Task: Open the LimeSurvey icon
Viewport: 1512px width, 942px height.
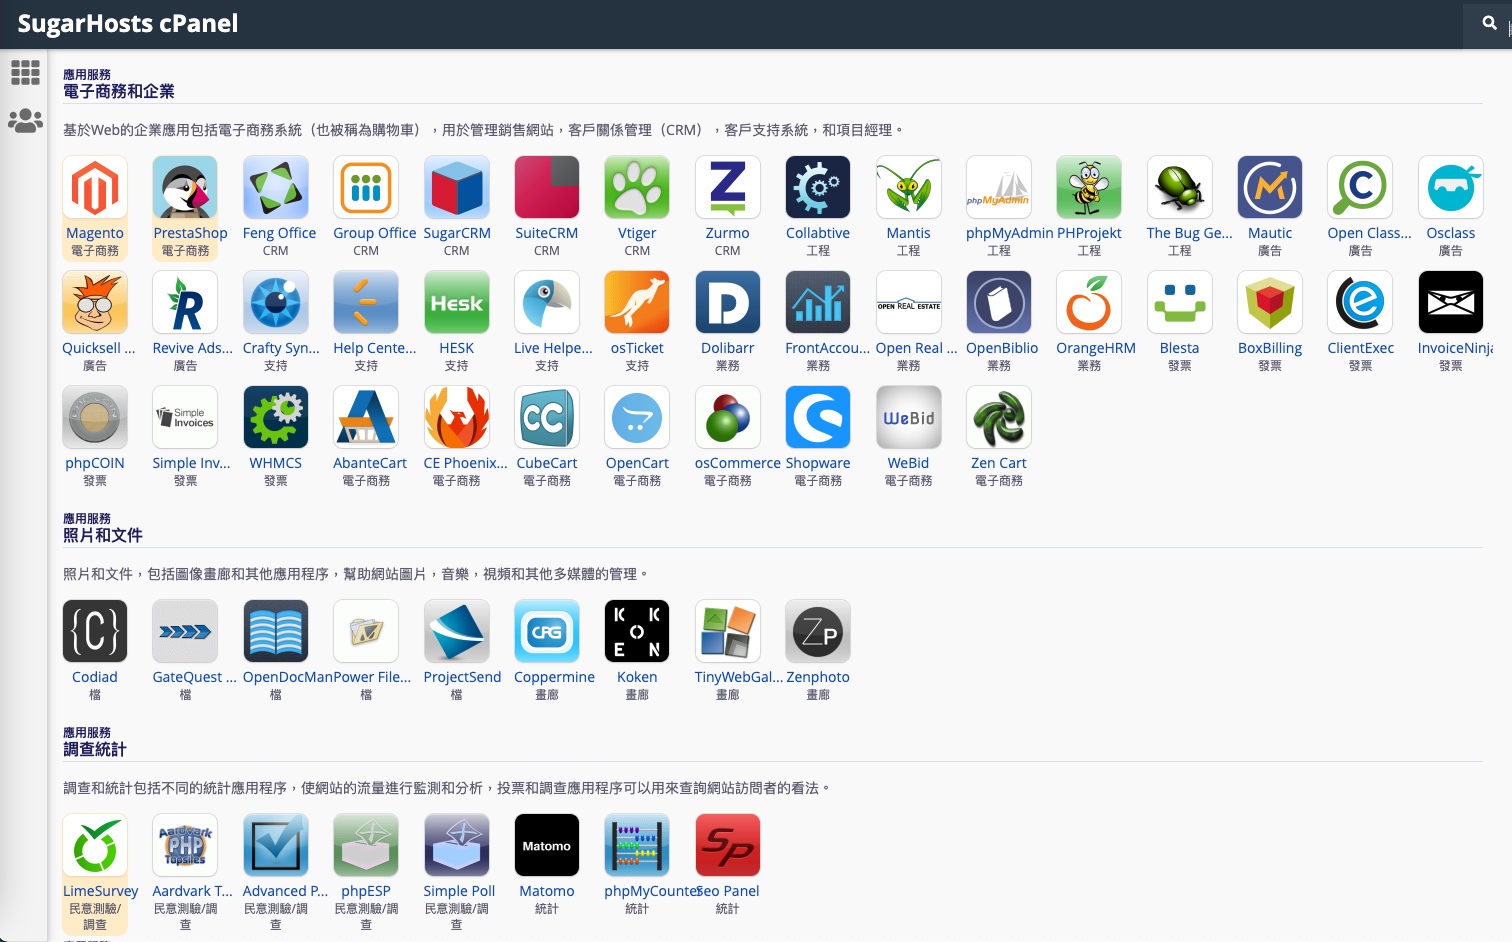Action: pos(95,845)
